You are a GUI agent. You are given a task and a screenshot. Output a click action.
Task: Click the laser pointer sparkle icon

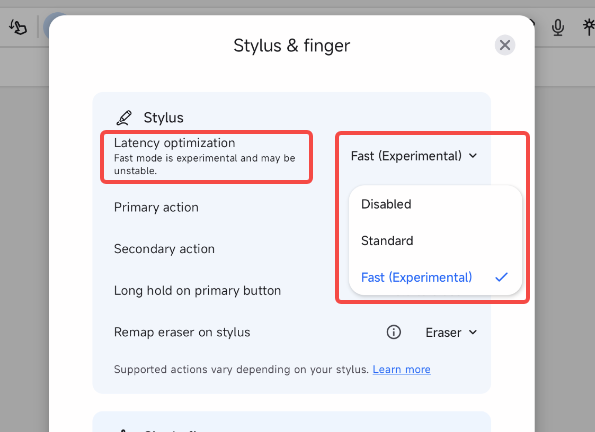tap(589, 27)
